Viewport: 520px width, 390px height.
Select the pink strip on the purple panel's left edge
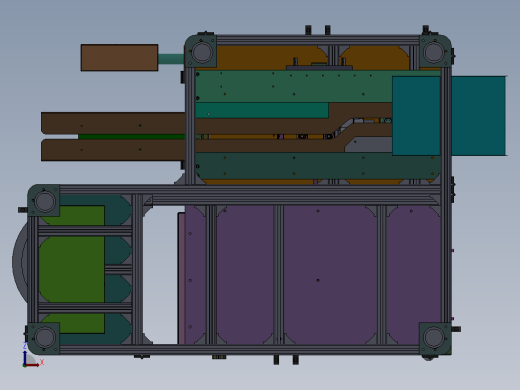181,278
